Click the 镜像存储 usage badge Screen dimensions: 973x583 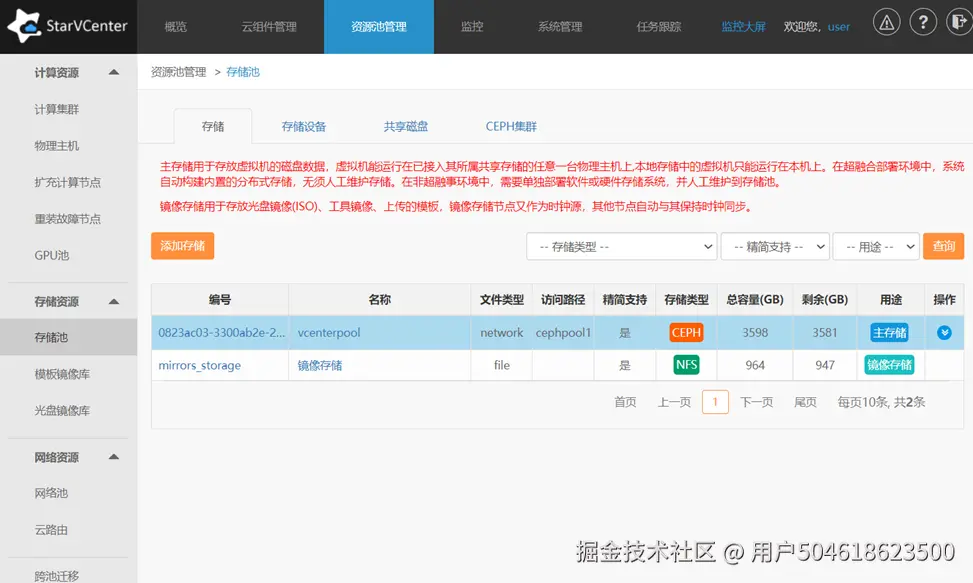click(890, 365)
